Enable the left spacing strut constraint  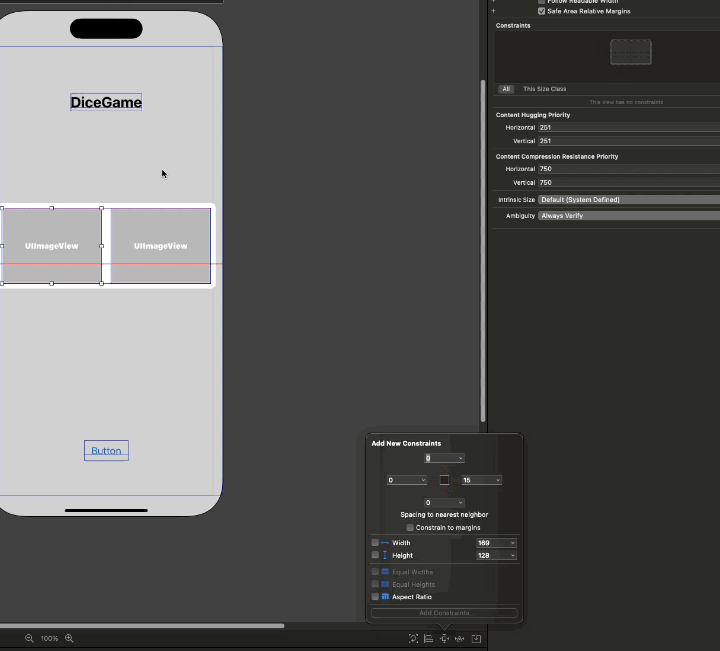[x=433, y=480]
